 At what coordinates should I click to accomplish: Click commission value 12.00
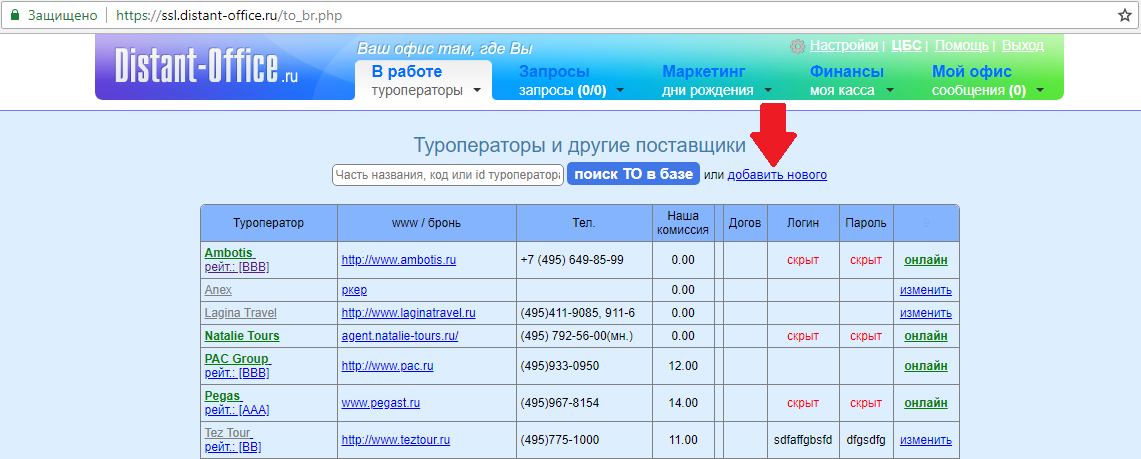(683, 366)
